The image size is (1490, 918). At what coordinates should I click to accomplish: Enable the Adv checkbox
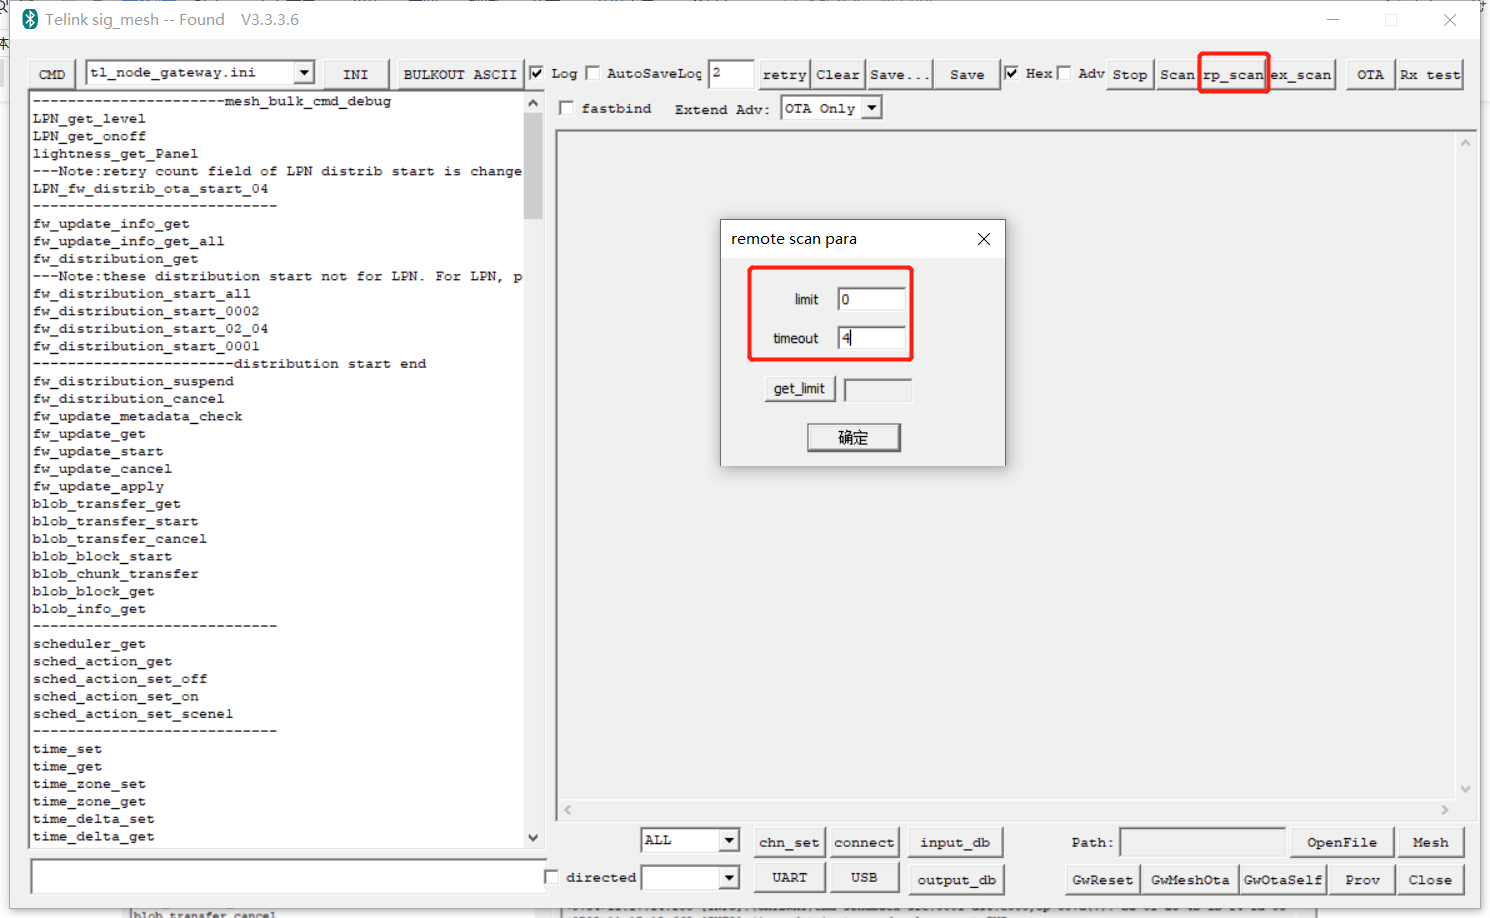(1064, 73)
